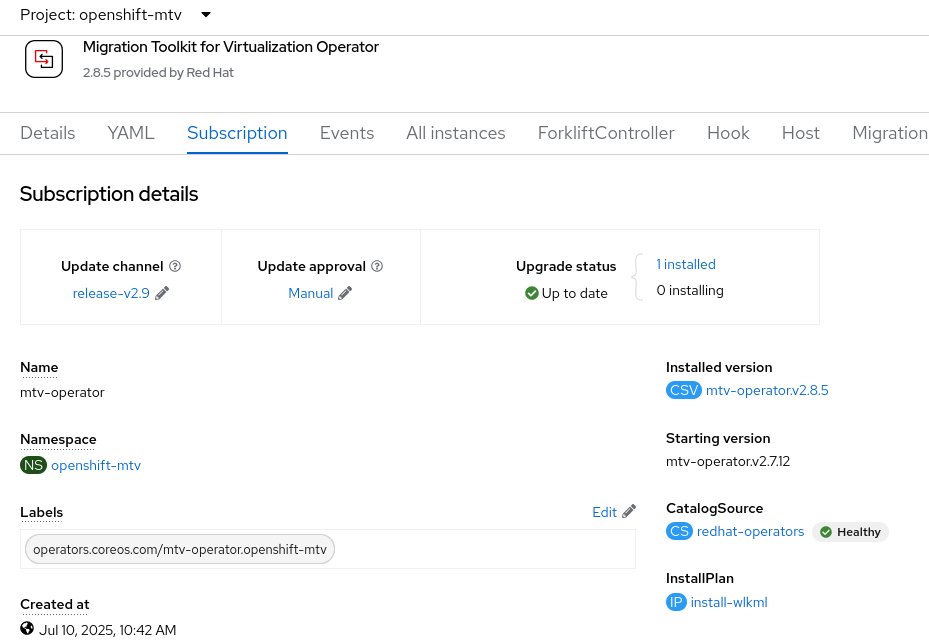
Task: Open the Events tab
Action: [x=347, y=133]
